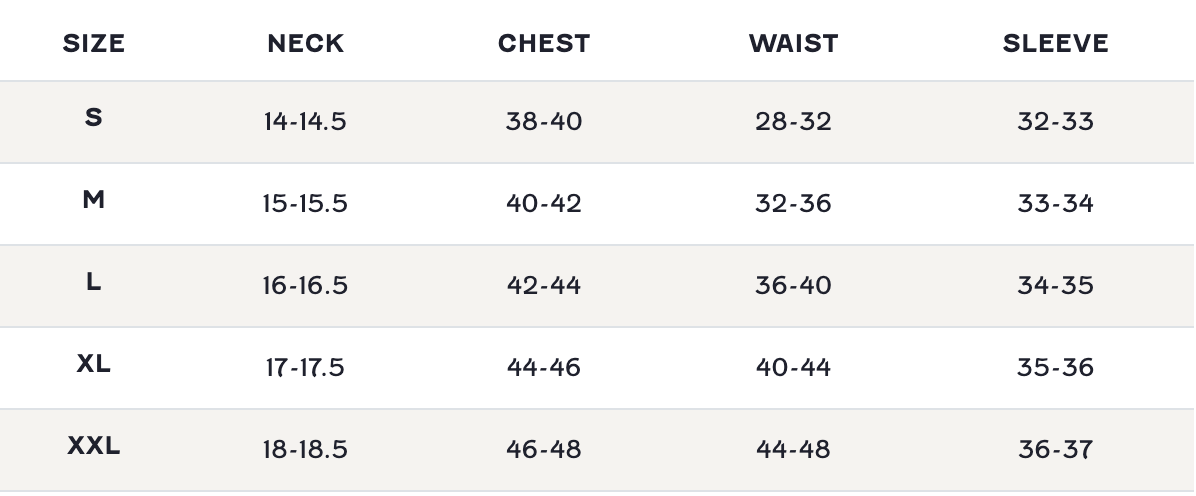This screenshot has height=496, width=1196.
Task: Select the M size row label
Action: 94,200
